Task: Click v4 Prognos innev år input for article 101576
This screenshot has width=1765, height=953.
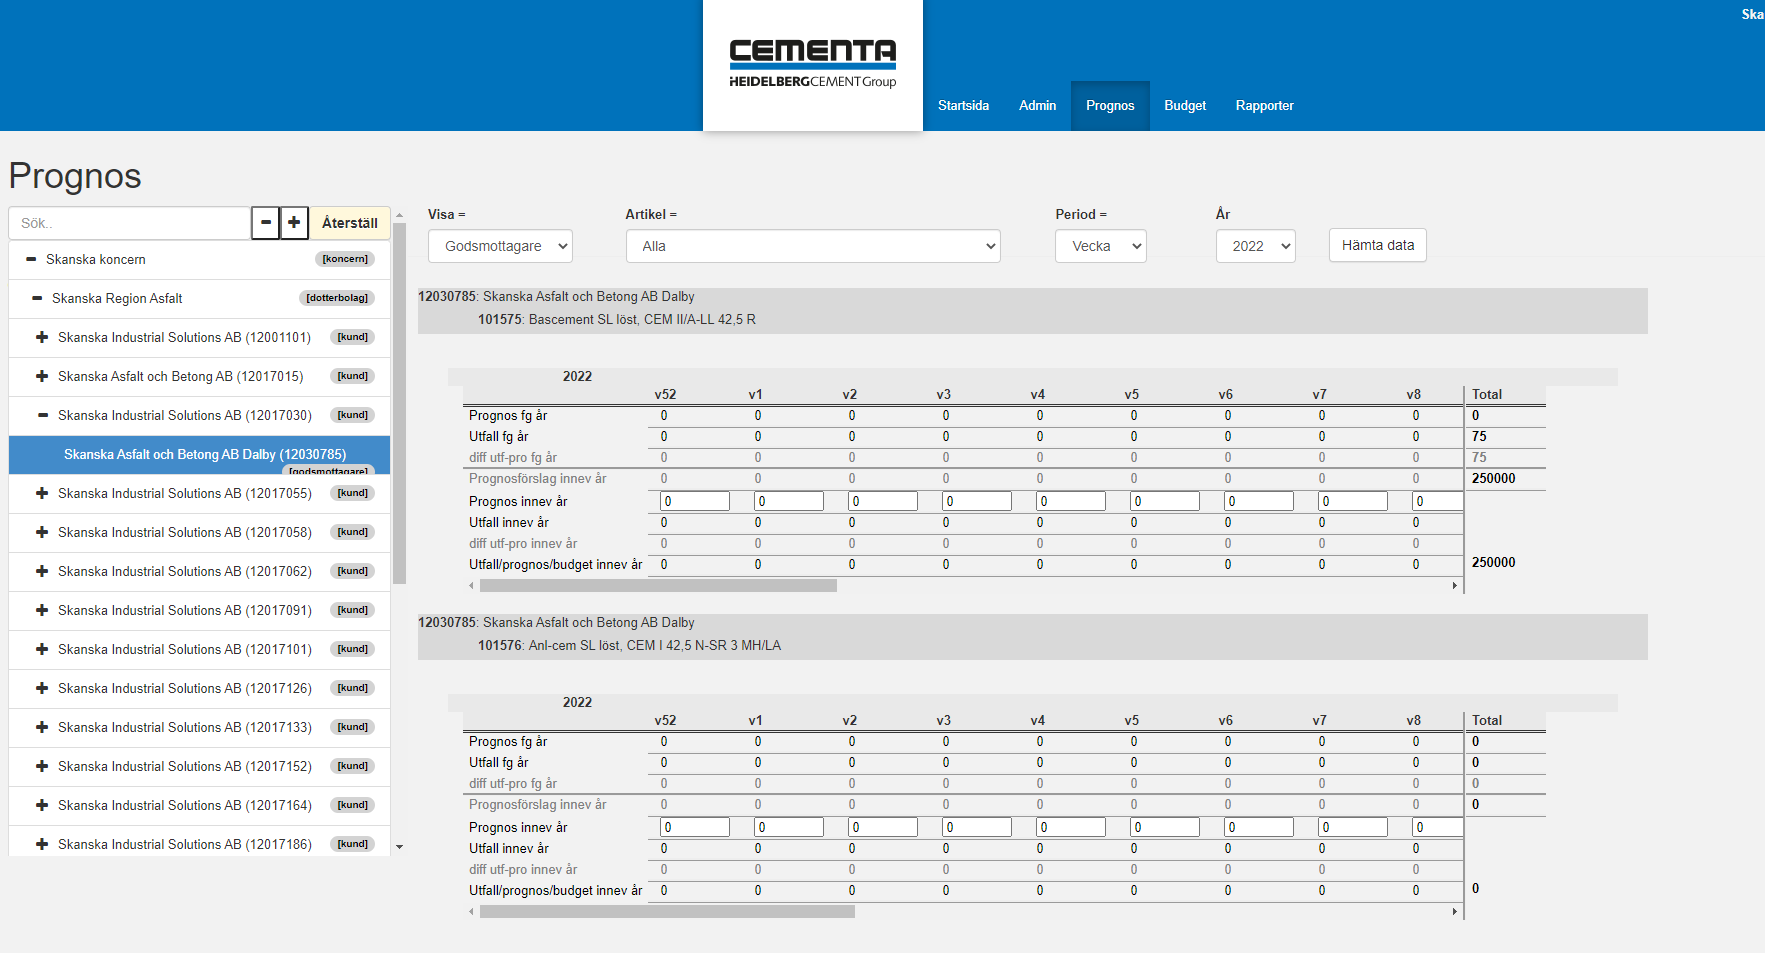Action: click(x=1071, y=827)
